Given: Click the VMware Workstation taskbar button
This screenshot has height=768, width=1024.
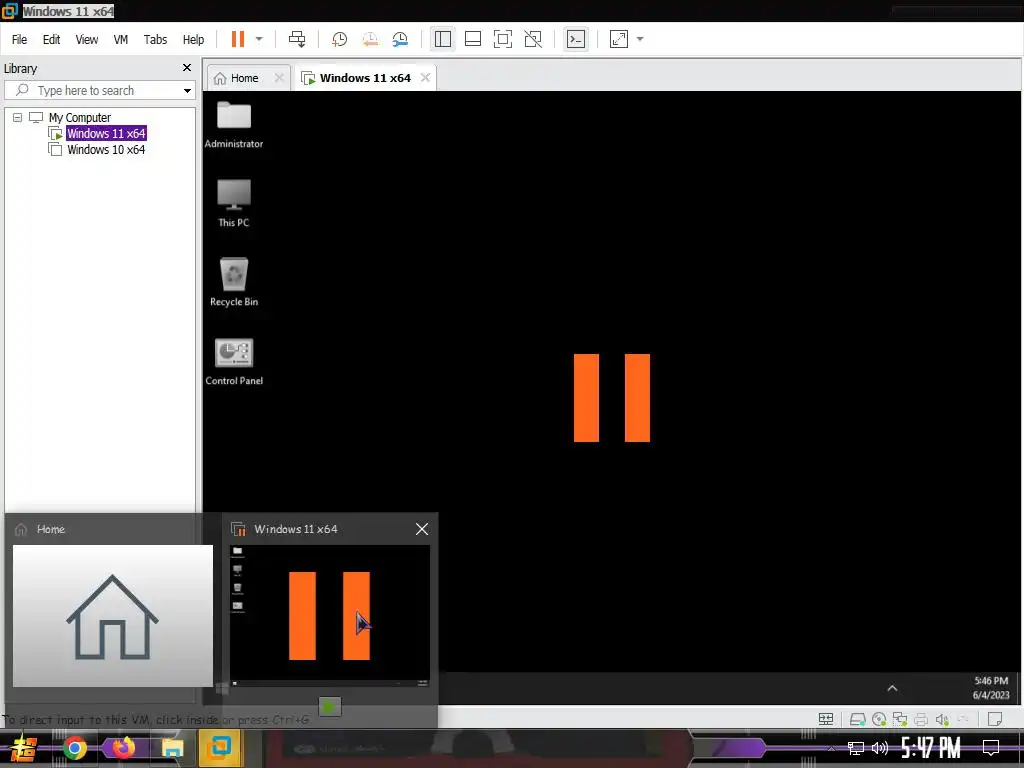Looking at the screenshot, I should click(219, 747).
